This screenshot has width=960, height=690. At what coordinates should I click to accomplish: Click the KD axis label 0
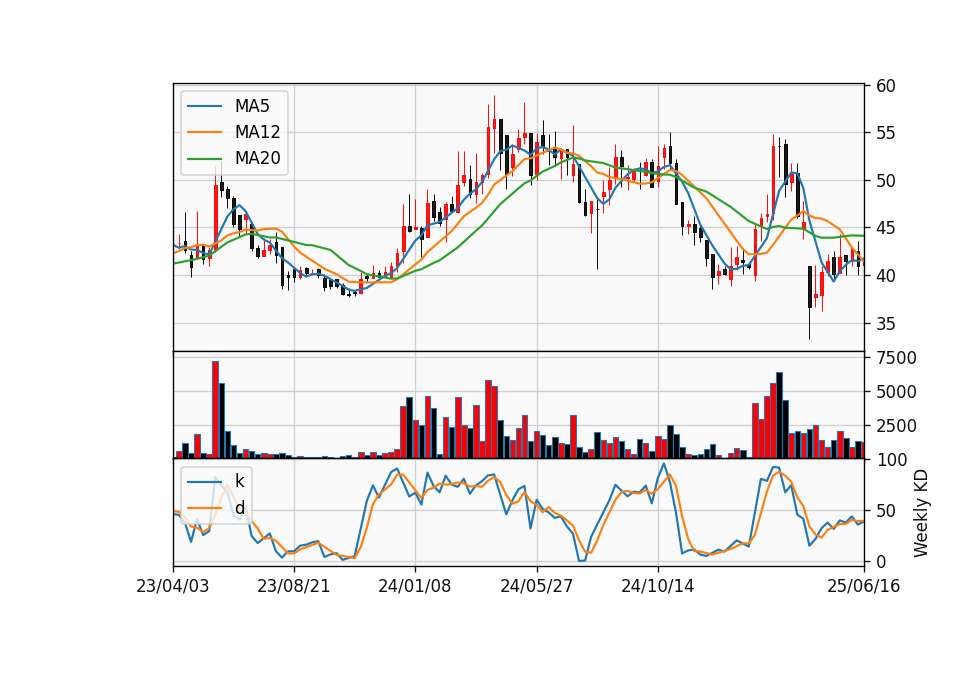click(x=880, y=561)
